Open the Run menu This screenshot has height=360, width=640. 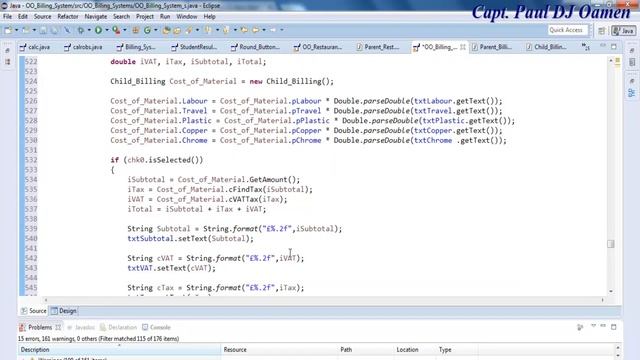[x=165, y=16]
